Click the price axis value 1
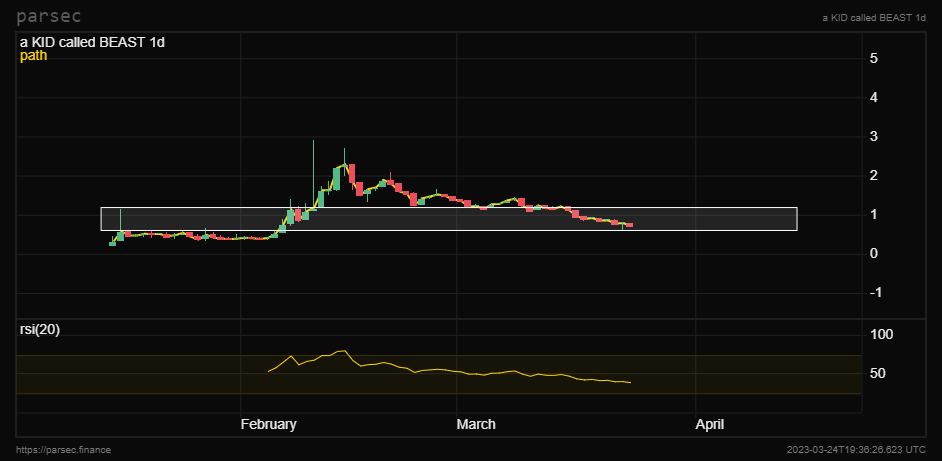Viewport: 942px width, 461px height. click(x=874, y=215)
